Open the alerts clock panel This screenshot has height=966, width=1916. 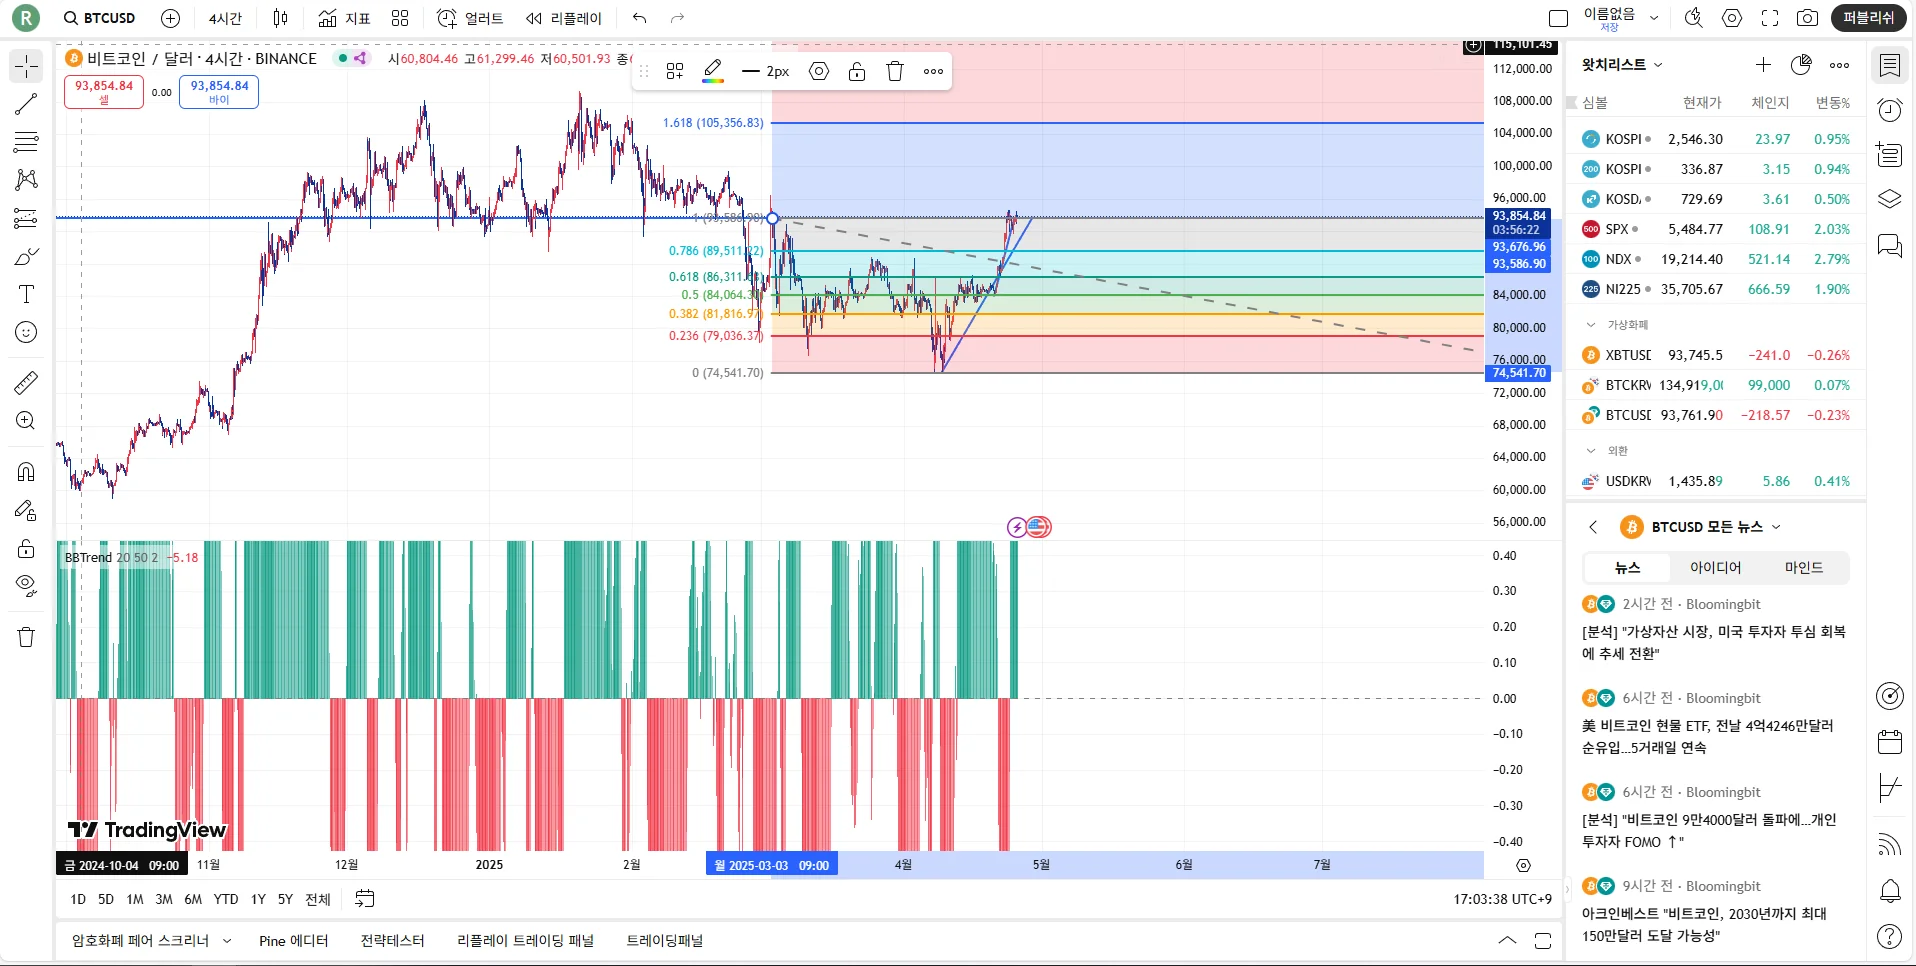point(1890,110)
